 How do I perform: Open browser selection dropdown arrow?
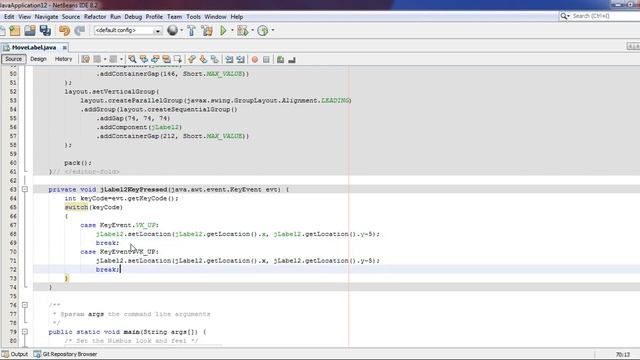click(x=182, y=30)
